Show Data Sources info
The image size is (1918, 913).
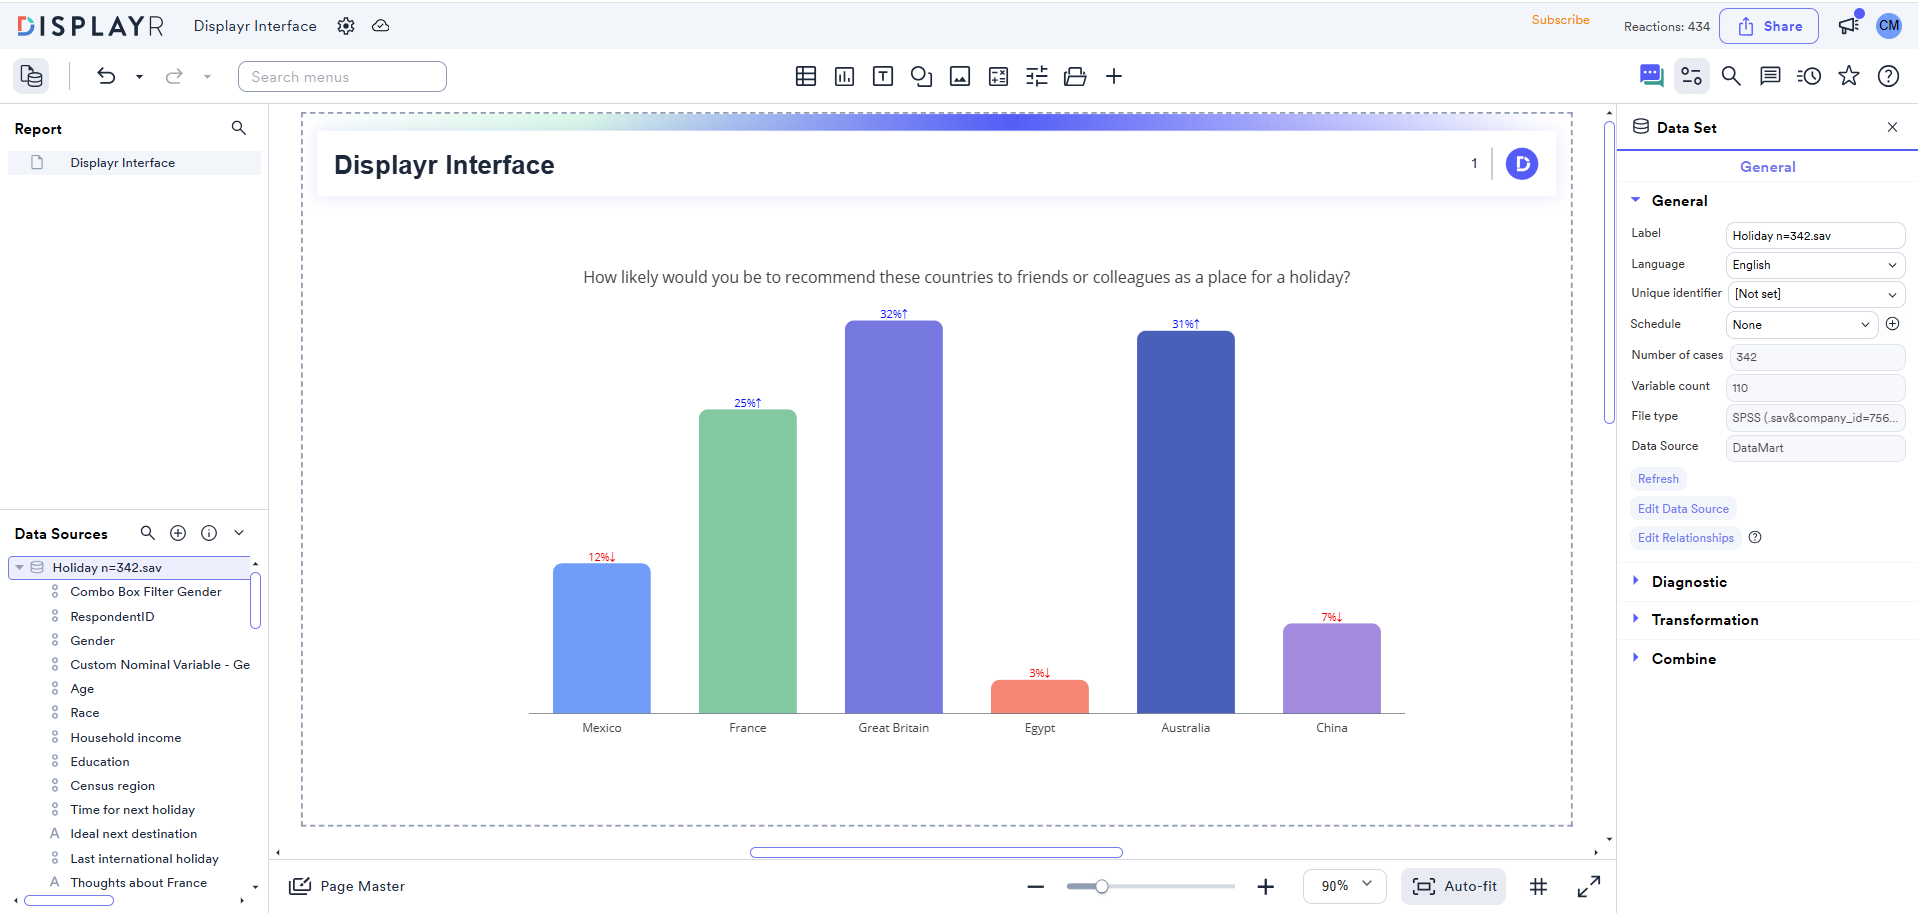click(x=209, y=533)
